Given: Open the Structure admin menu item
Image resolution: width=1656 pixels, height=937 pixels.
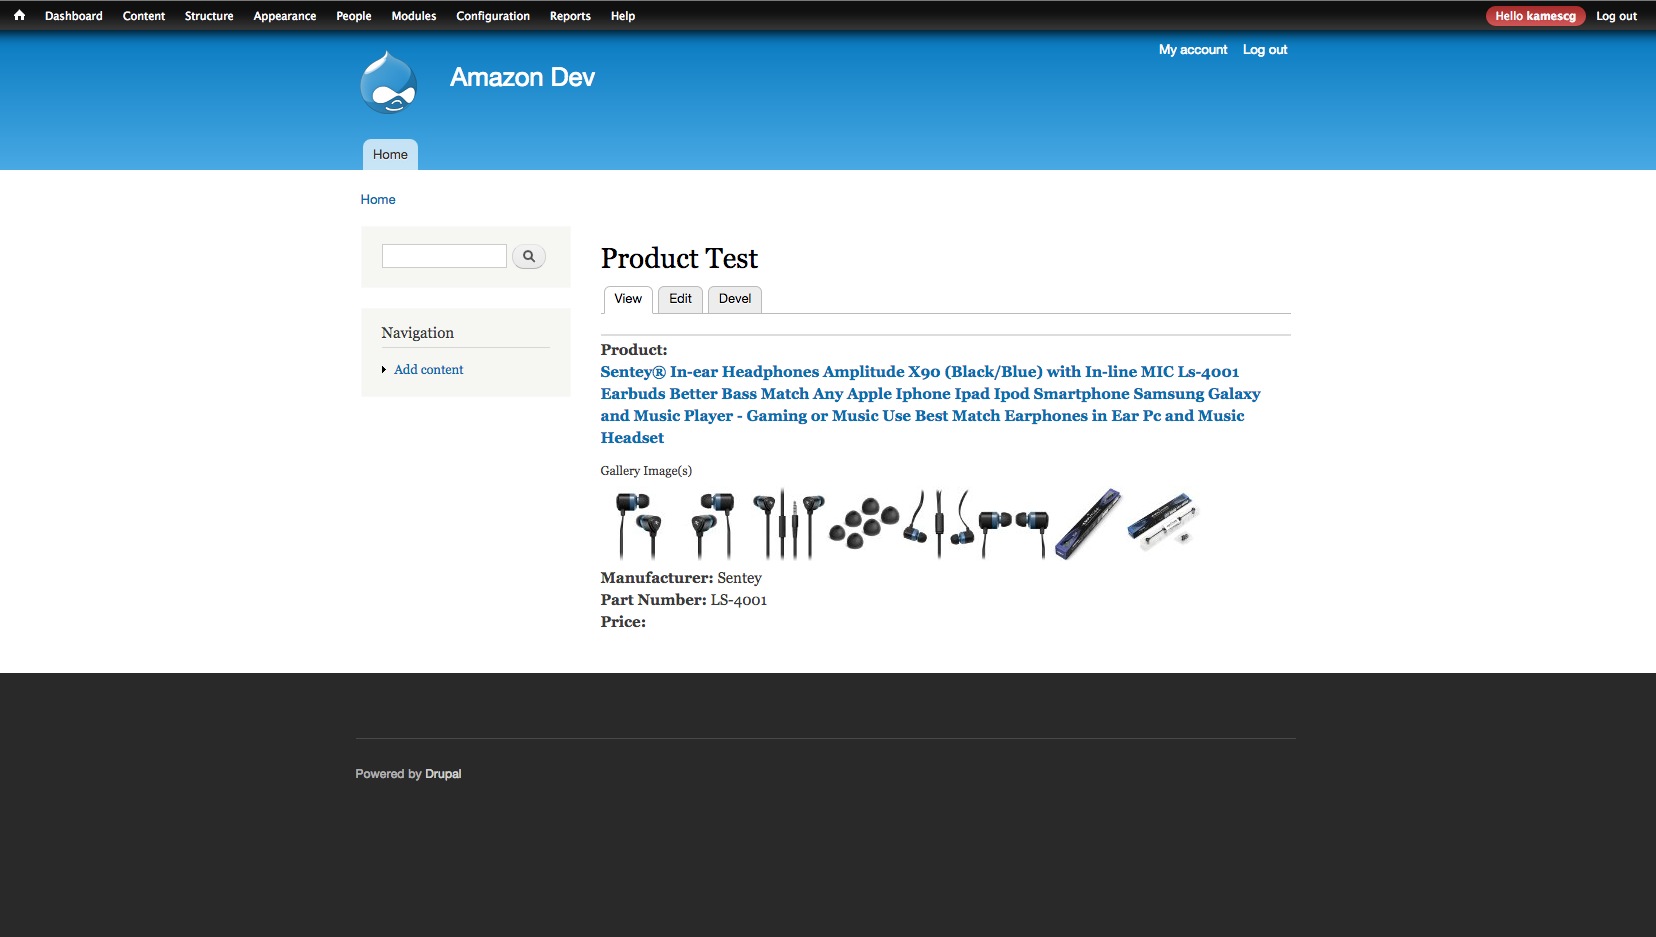Looking at the screenshot, I should [x=209, y=16].
